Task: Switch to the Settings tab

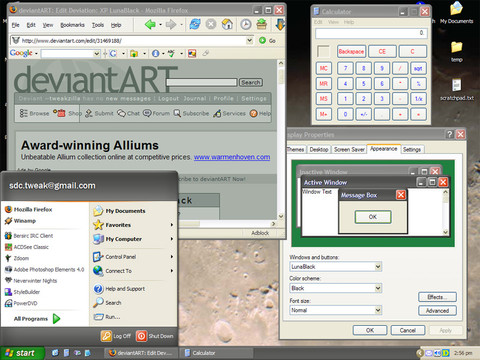Action: click(412, 150)
